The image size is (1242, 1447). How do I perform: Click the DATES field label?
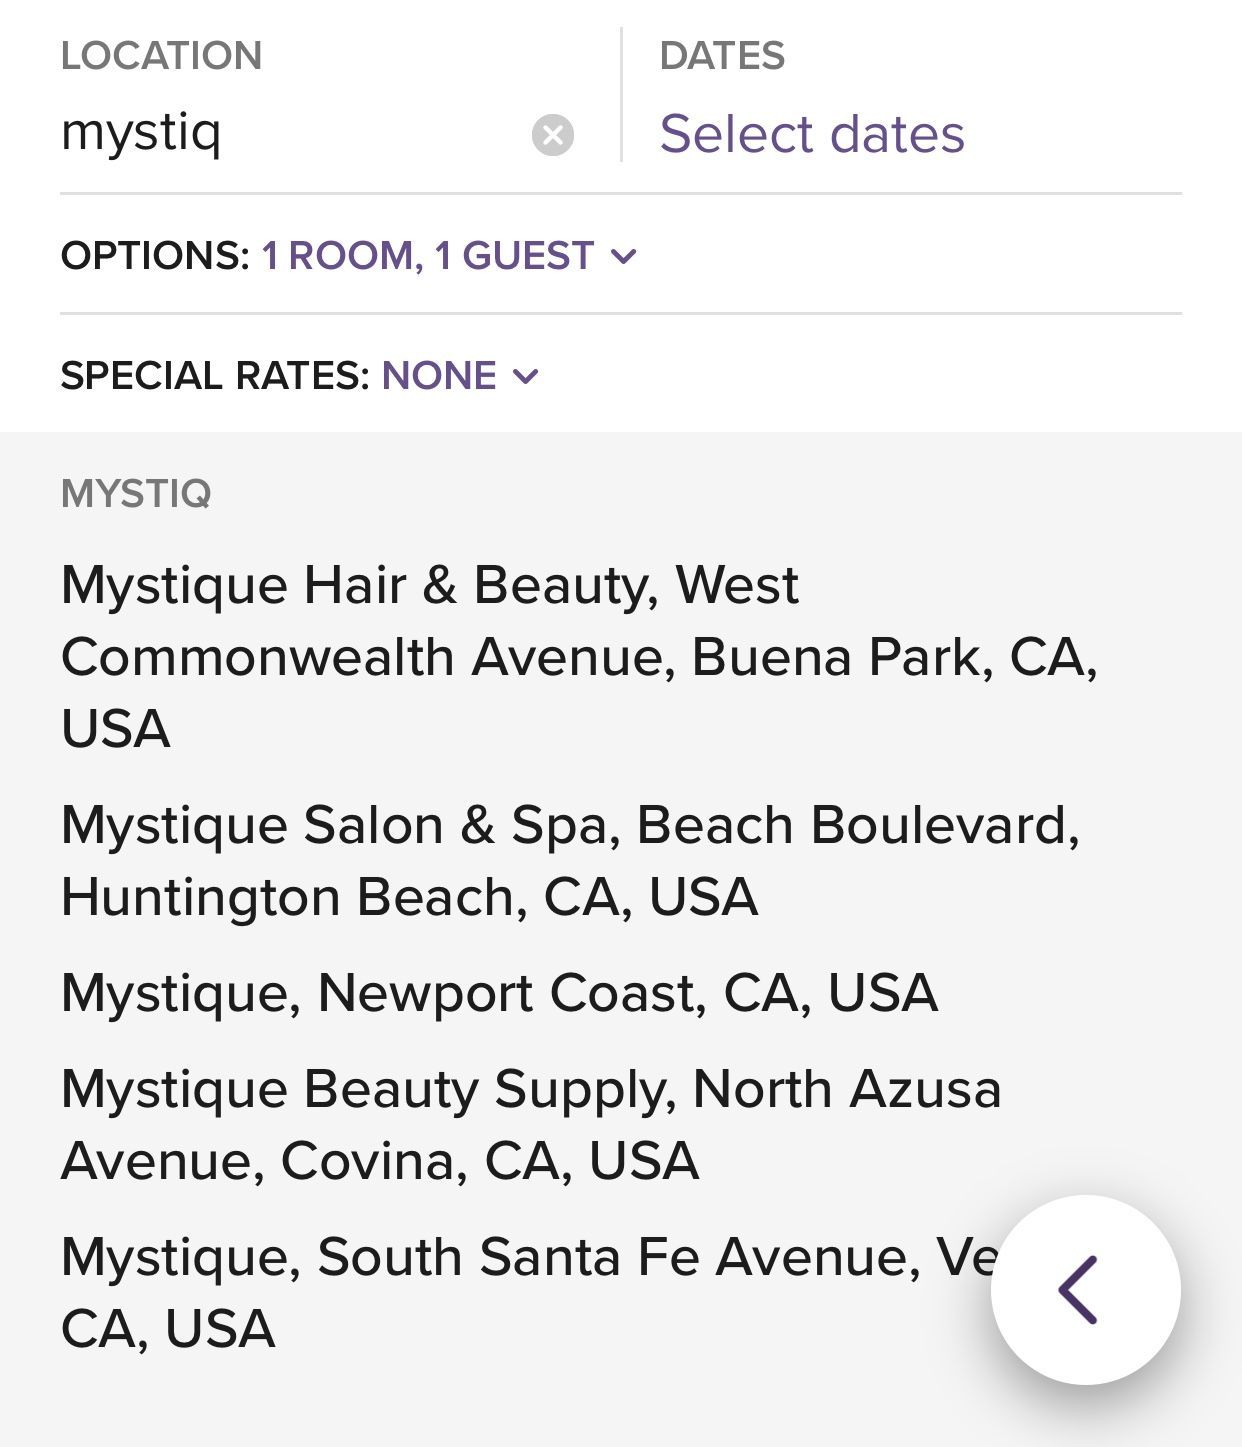click(x=722, y=56)
